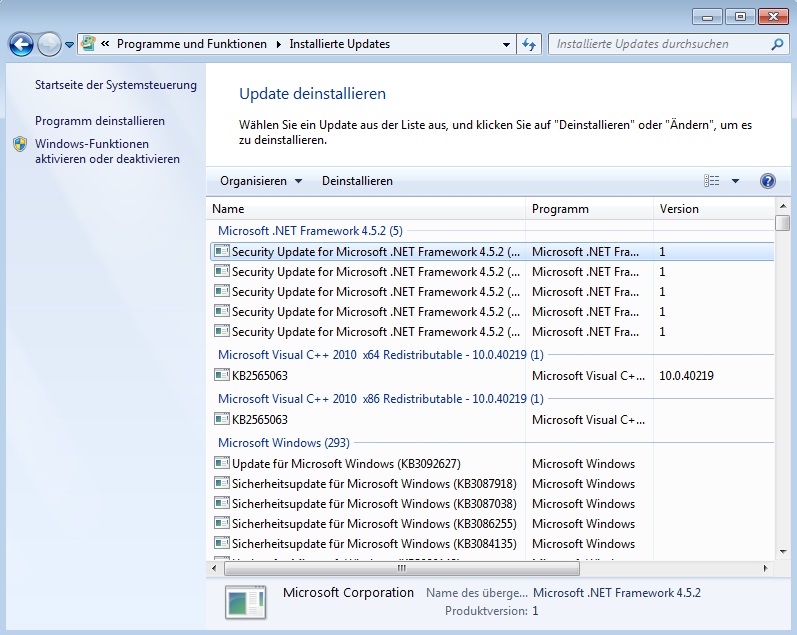Click the magnifier search icon
Image resolution: width=797 pixels, height=635 pixels.
pyautogui.click(x=777, y=44)
